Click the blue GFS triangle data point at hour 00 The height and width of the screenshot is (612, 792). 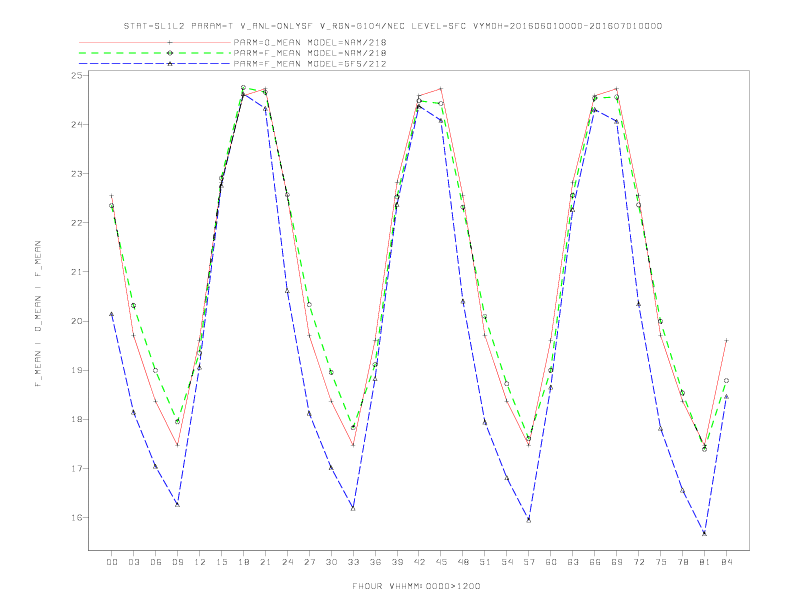click(112, 314)
